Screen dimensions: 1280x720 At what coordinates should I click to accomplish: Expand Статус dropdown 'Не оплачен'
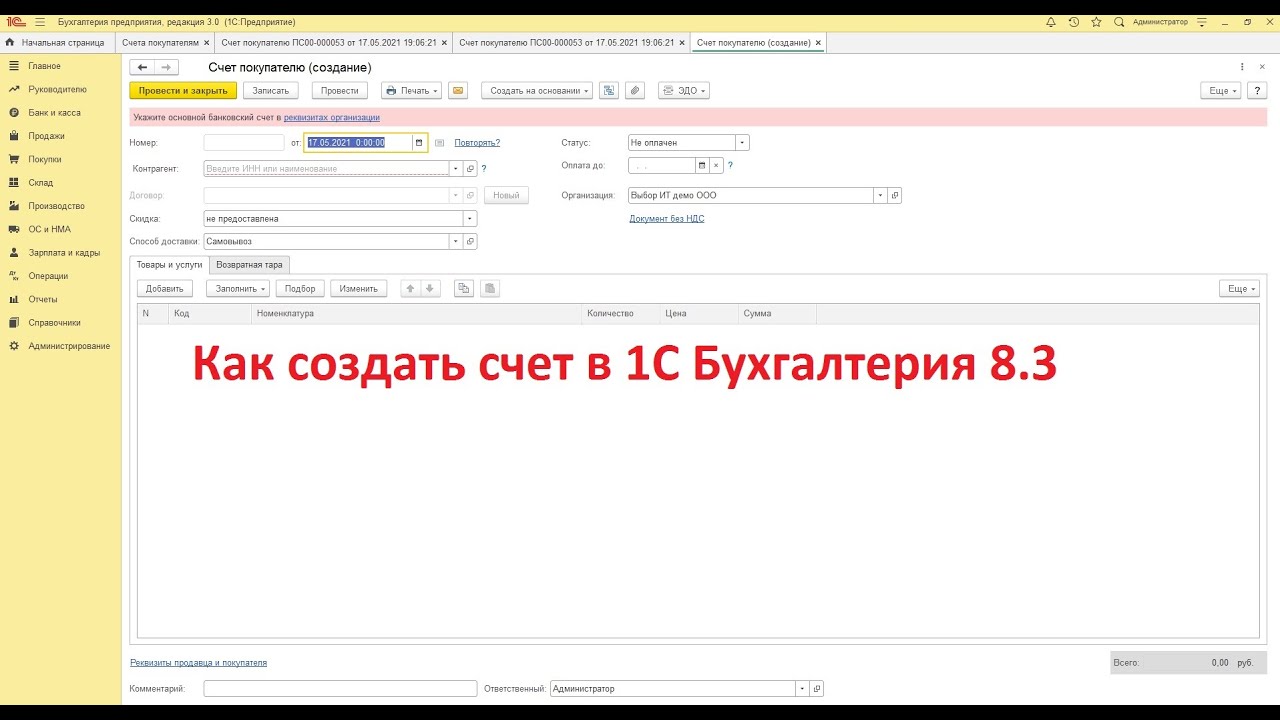click(x=742, y=143)
